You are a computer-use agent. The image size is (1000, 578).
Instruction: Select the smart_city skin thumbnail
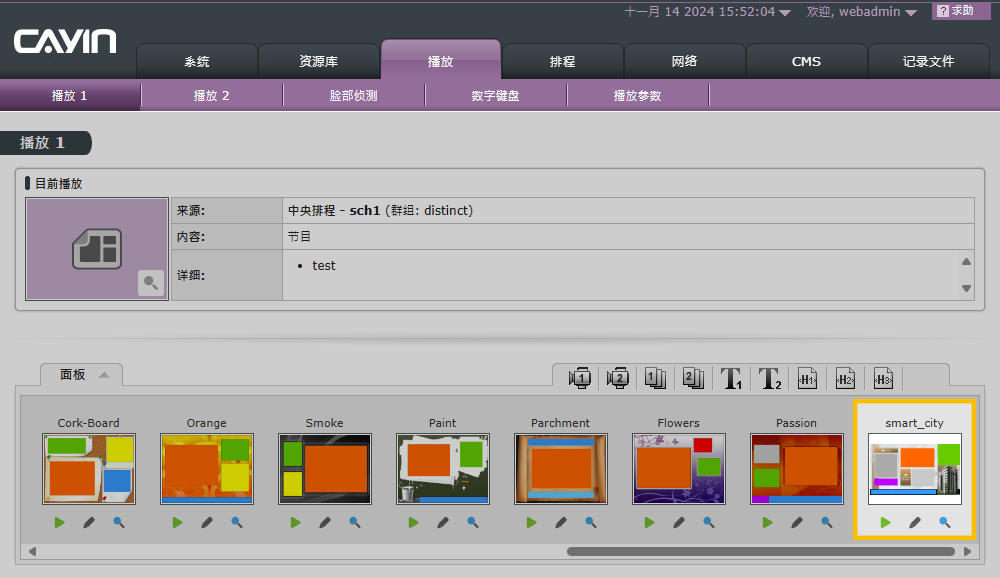[915, 469]
